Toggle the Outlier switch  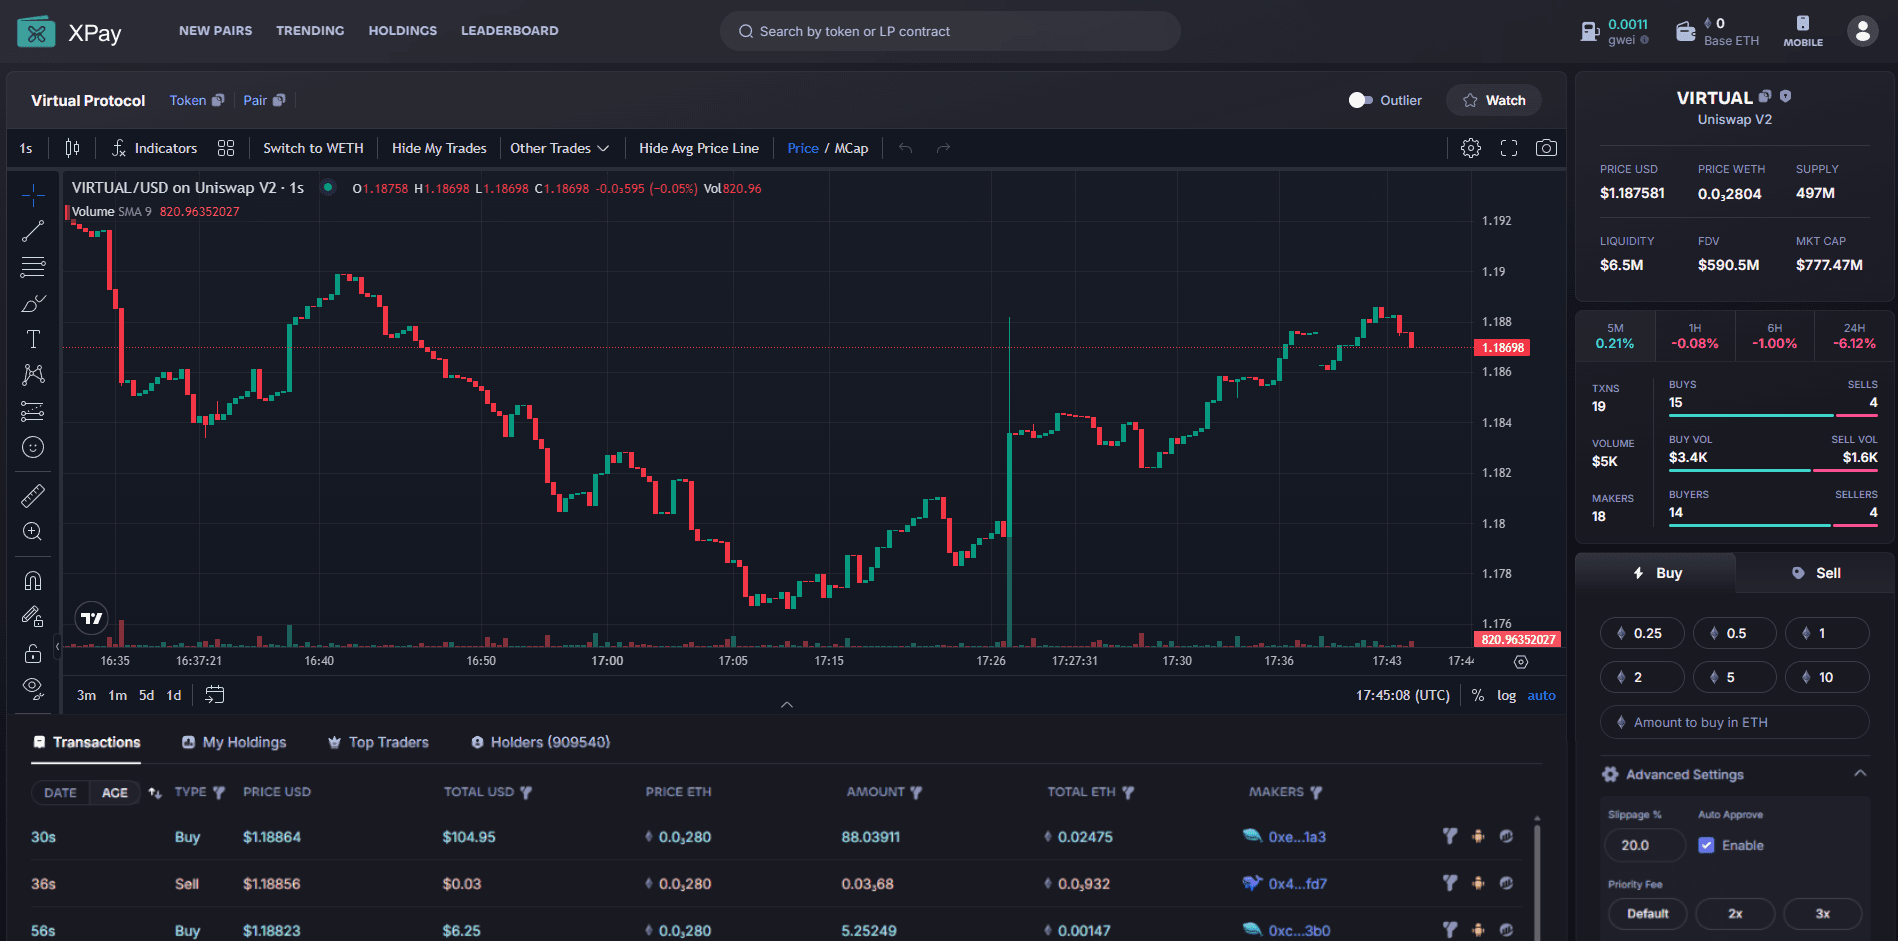(1360, 100)
